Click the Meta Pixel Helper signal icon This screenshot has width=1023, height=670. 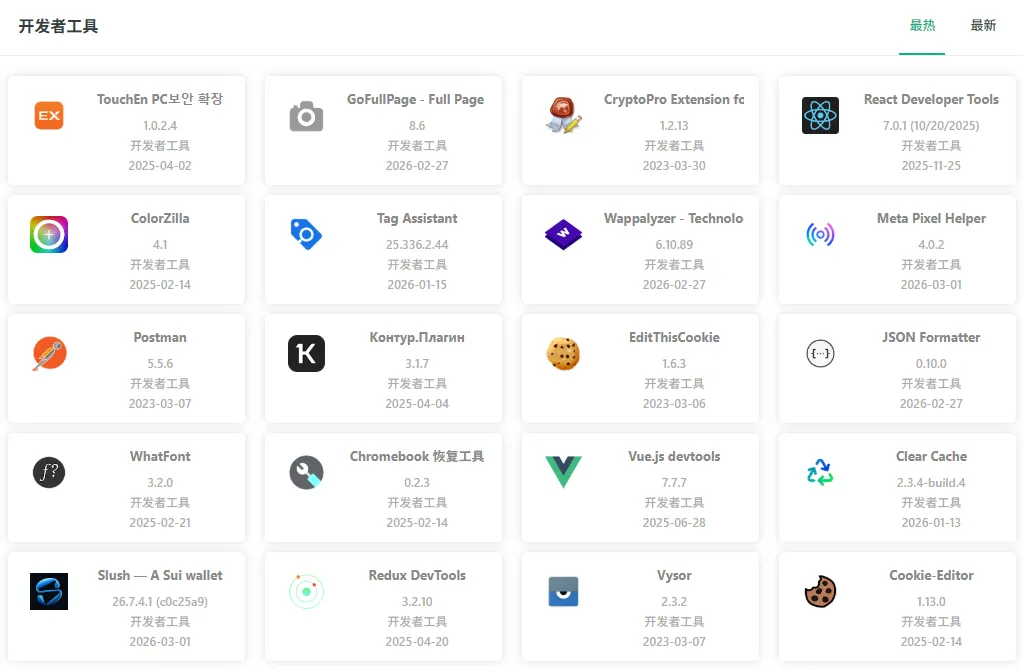point(820,234)
